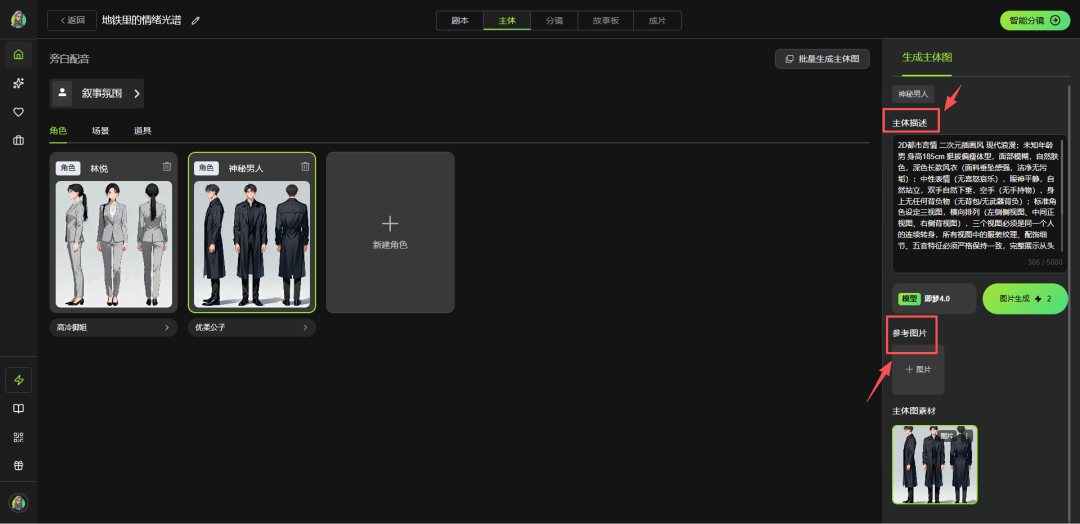Click the 批量生成主体图 button

tap(821, 59)
